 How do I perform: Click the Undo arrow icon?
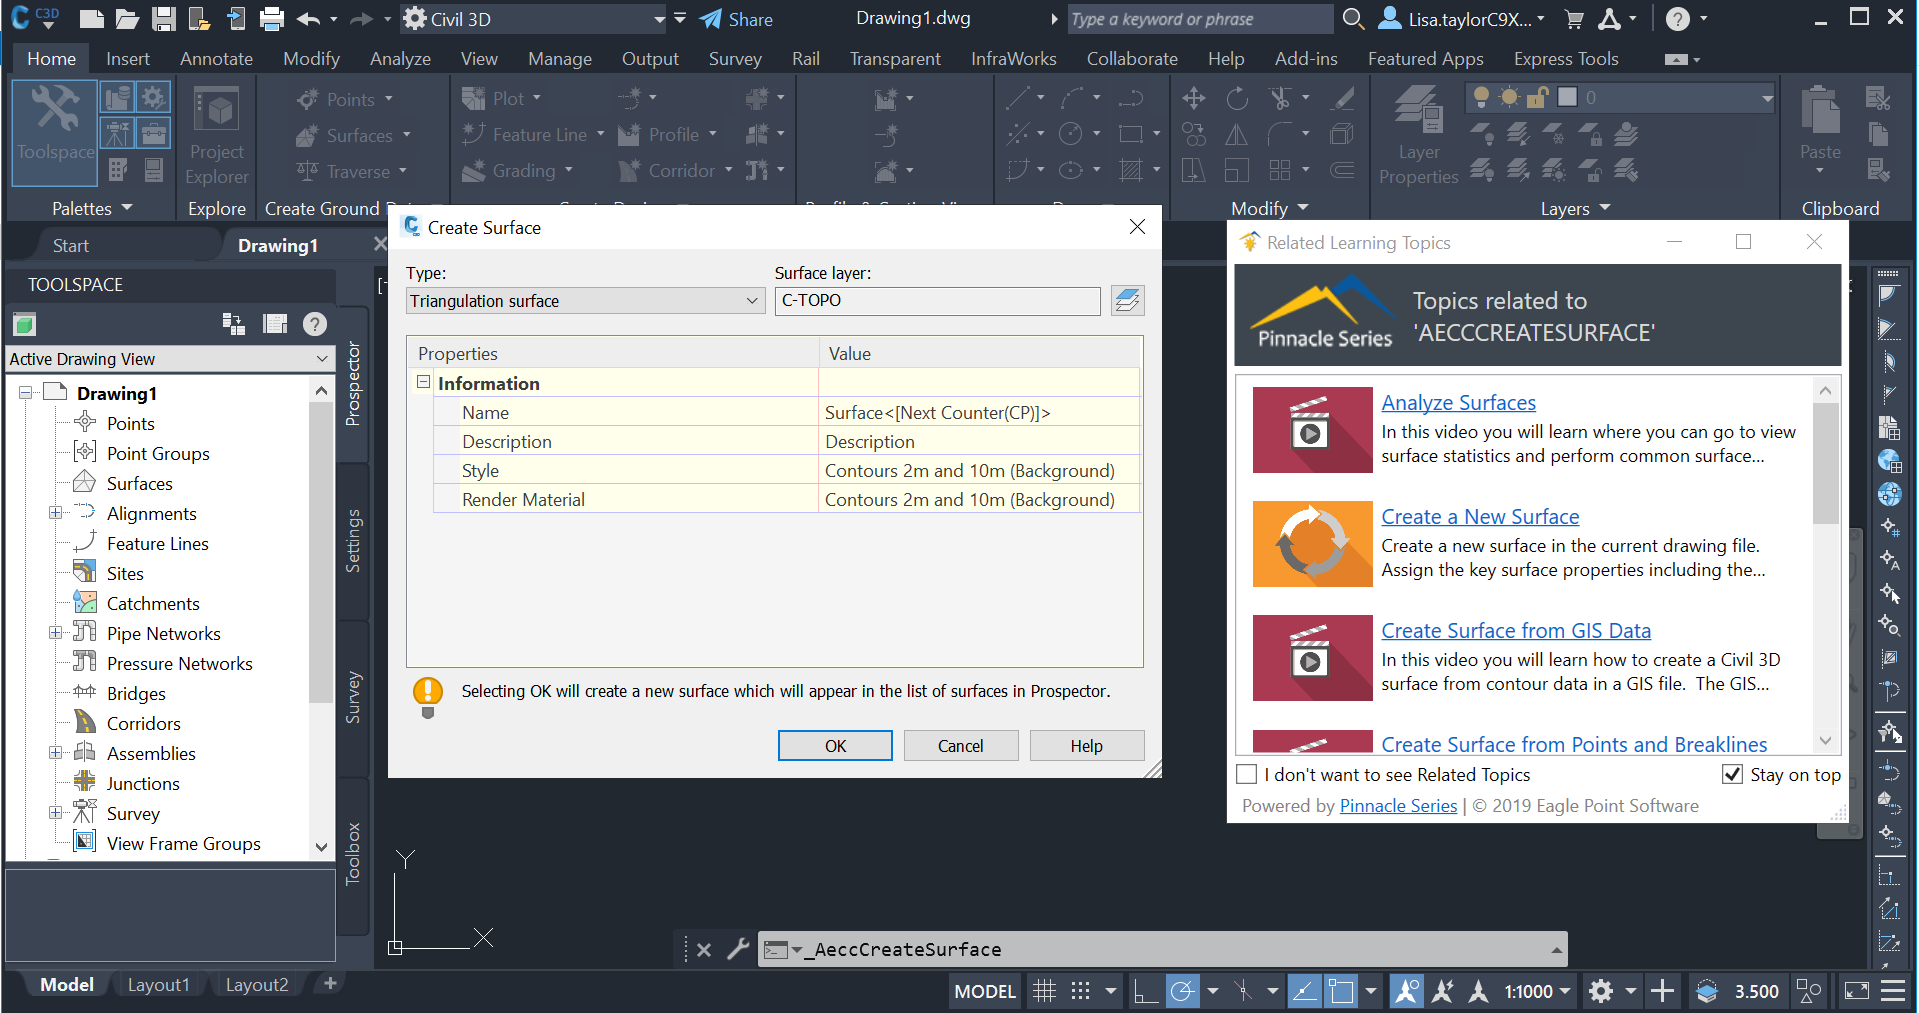coord(309,19)
